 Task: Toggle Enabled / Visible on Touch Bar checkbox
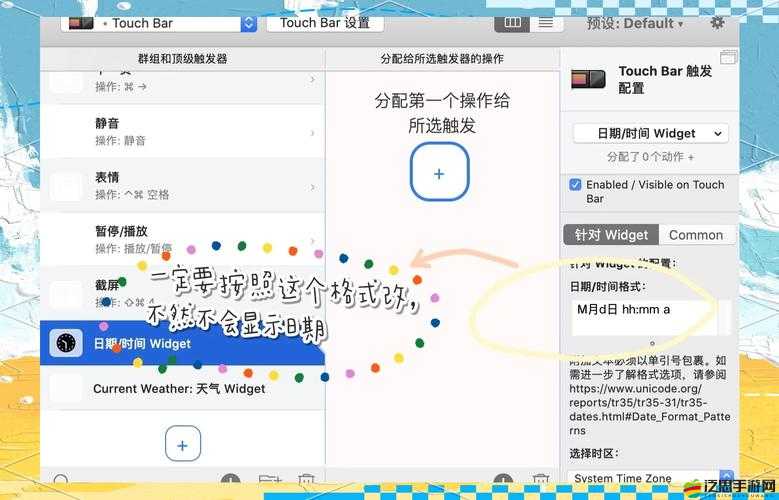(x=575, y=185)
